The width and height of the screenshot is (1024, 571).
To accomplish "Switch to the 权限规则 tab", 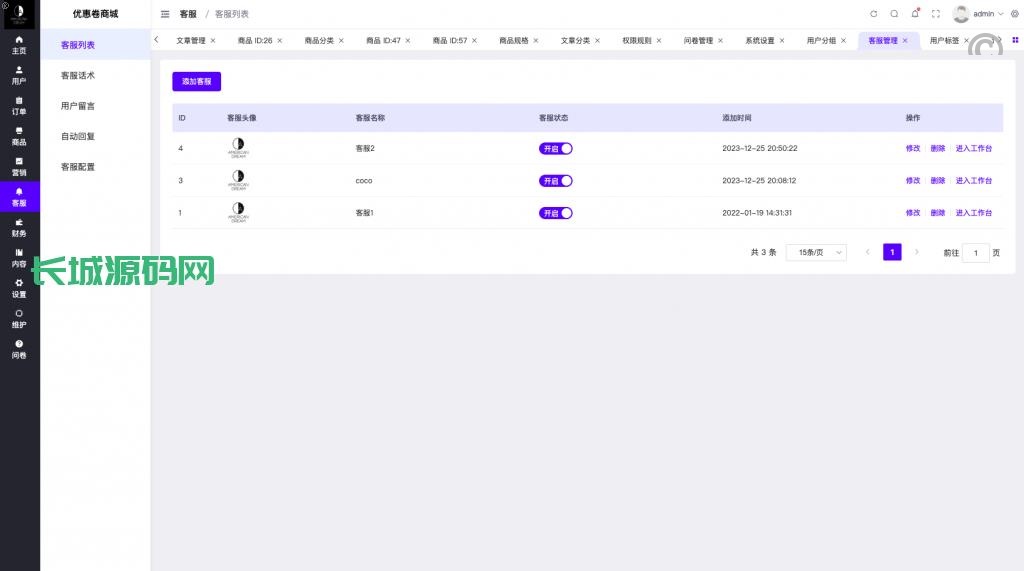I will tap(637, 41).
